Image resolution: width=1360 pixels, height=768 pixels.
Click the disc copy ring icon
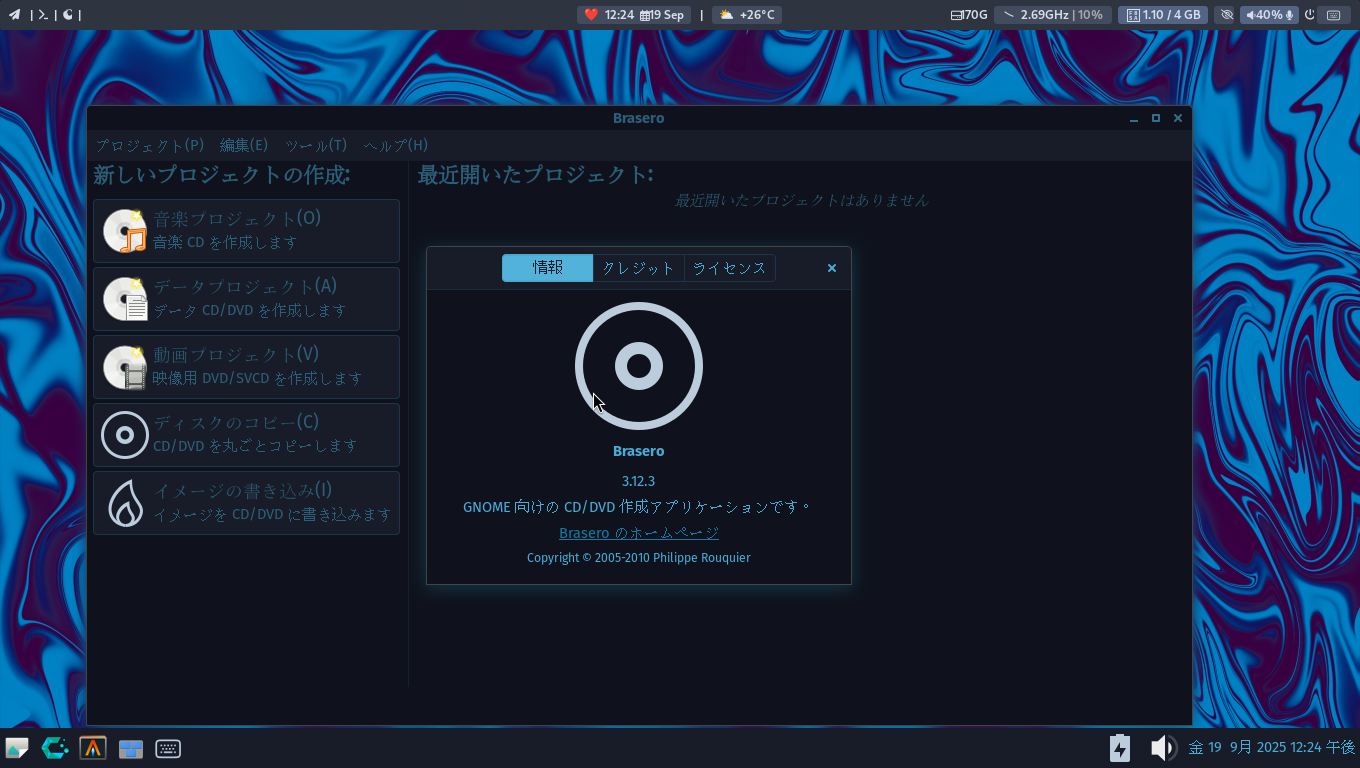[125, 435]
